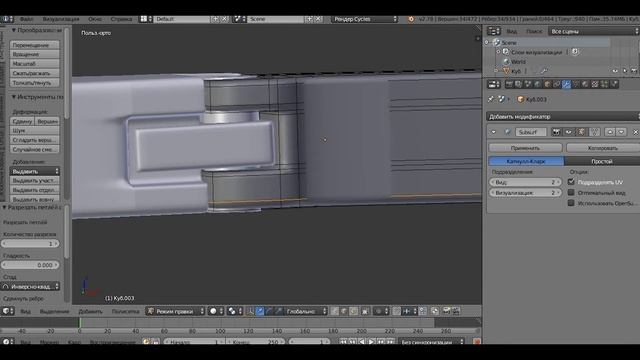This screenshot has width=640, height=360.
Task: Move Subsurf modifier down in stack
Action: pyautogui.click(x=621, y=132)
